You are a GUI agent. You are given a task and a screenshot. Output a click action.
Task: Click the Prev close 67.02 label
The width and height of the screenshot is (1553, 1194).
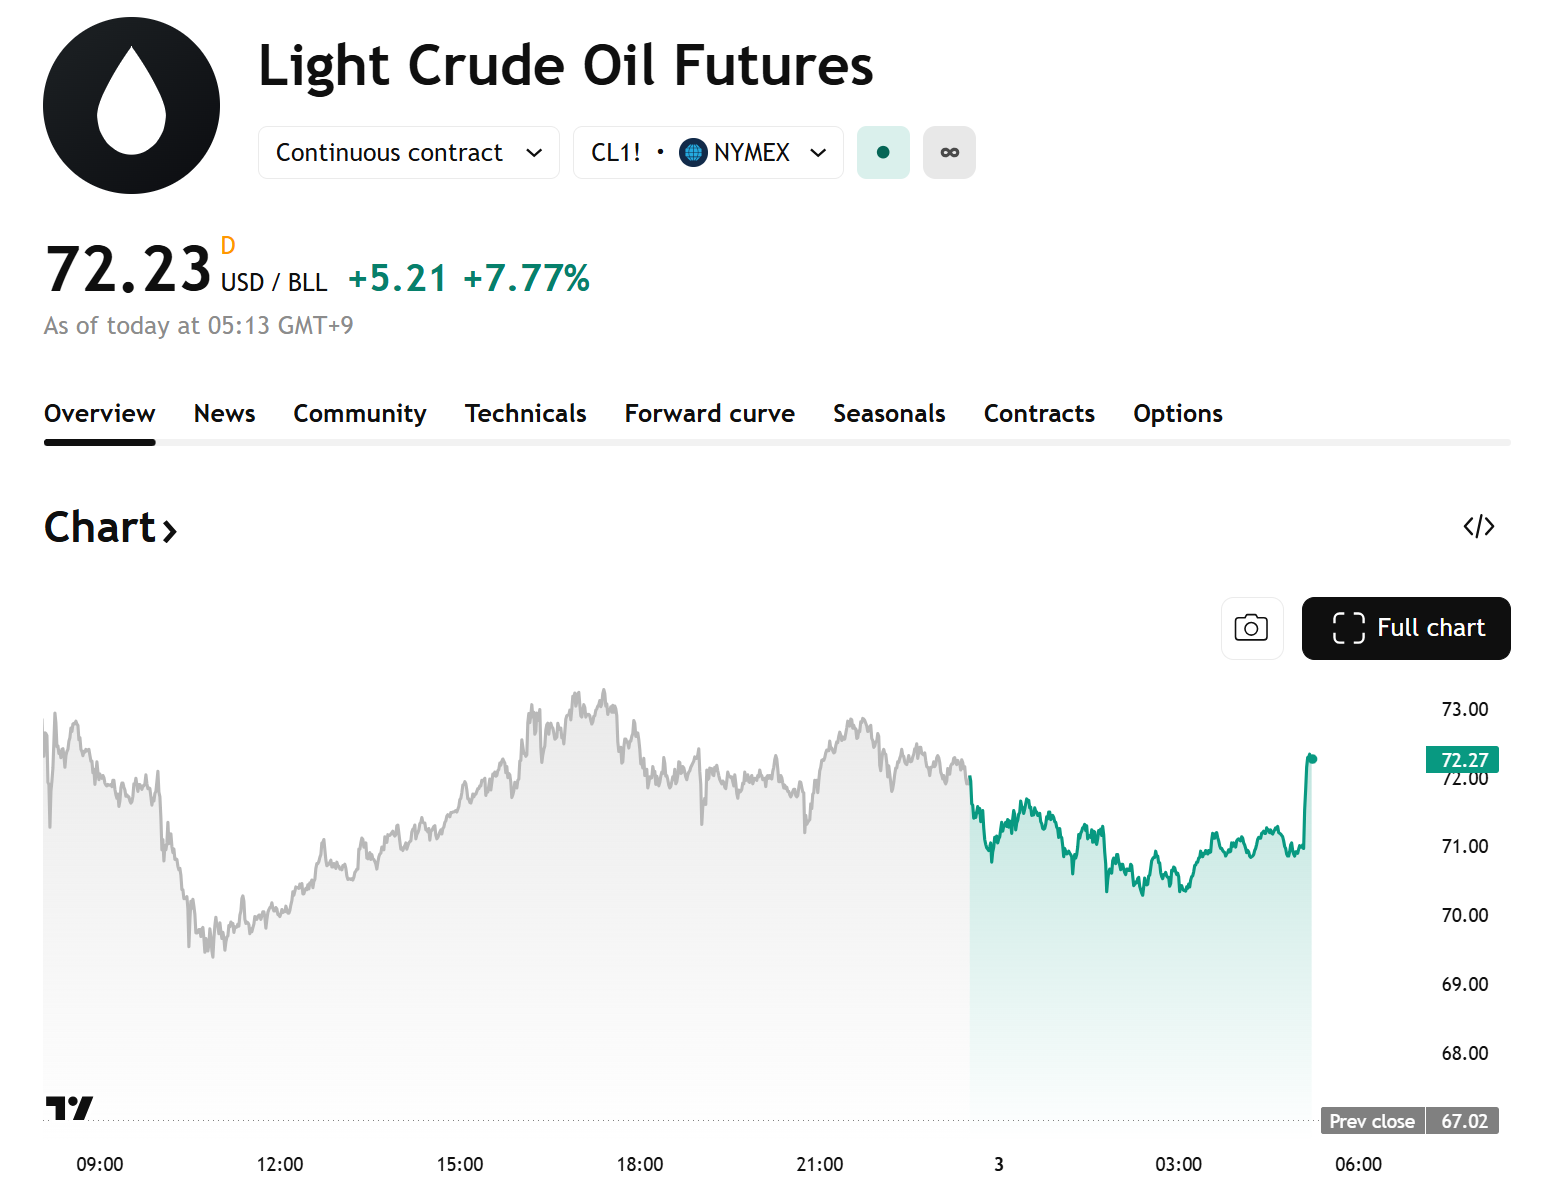point(1409,1121)
